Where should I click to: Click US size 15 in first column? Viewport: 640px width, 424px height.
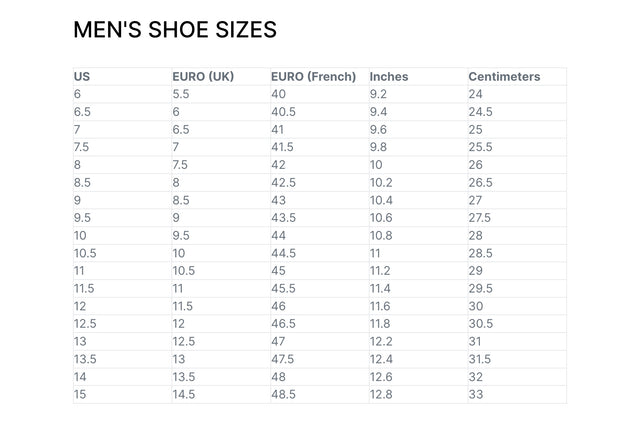pos(81,394)
